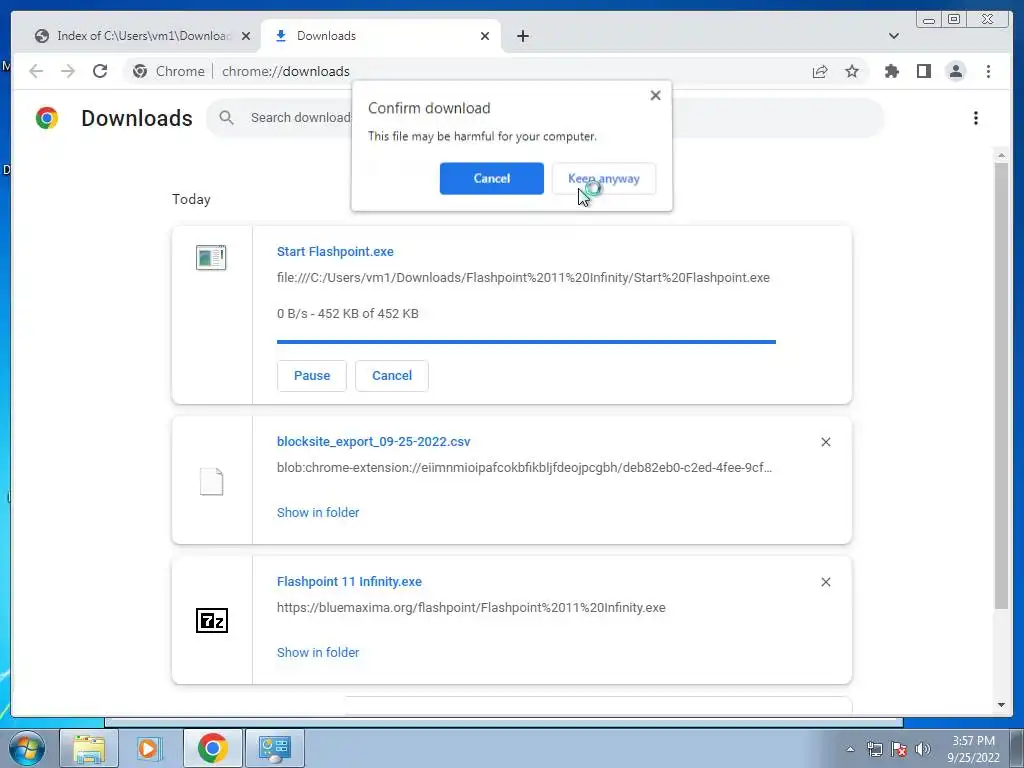Close the Index of C:\Users tab

click(x=246, y=36)
